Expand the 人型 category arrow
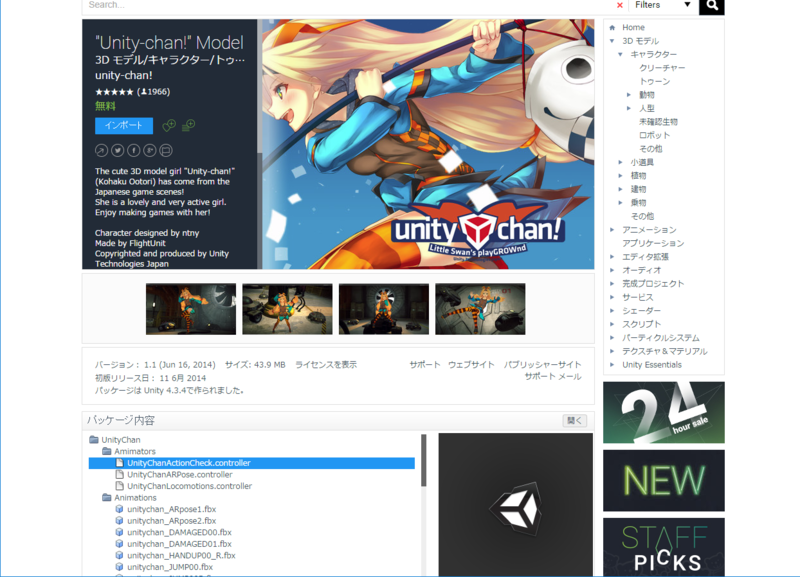 coord(629,108)
